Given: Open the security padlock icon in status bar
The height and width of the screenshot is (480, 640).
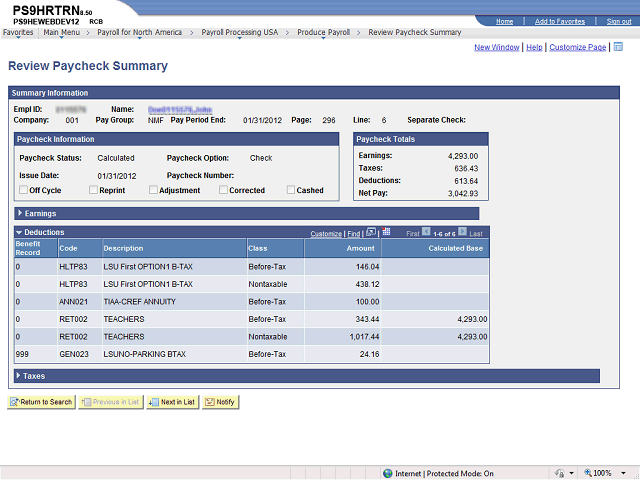Looking at the screenshot, I should [560, 473].
